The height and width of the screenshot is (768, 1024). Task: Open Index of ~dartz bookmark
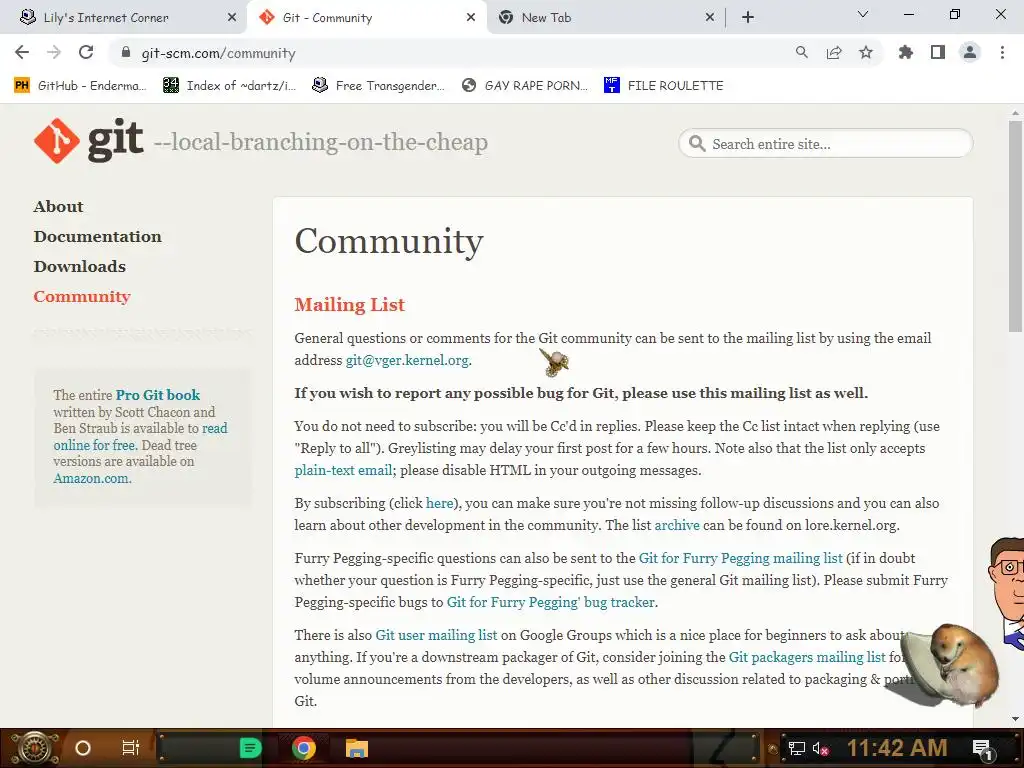[230, 86]
